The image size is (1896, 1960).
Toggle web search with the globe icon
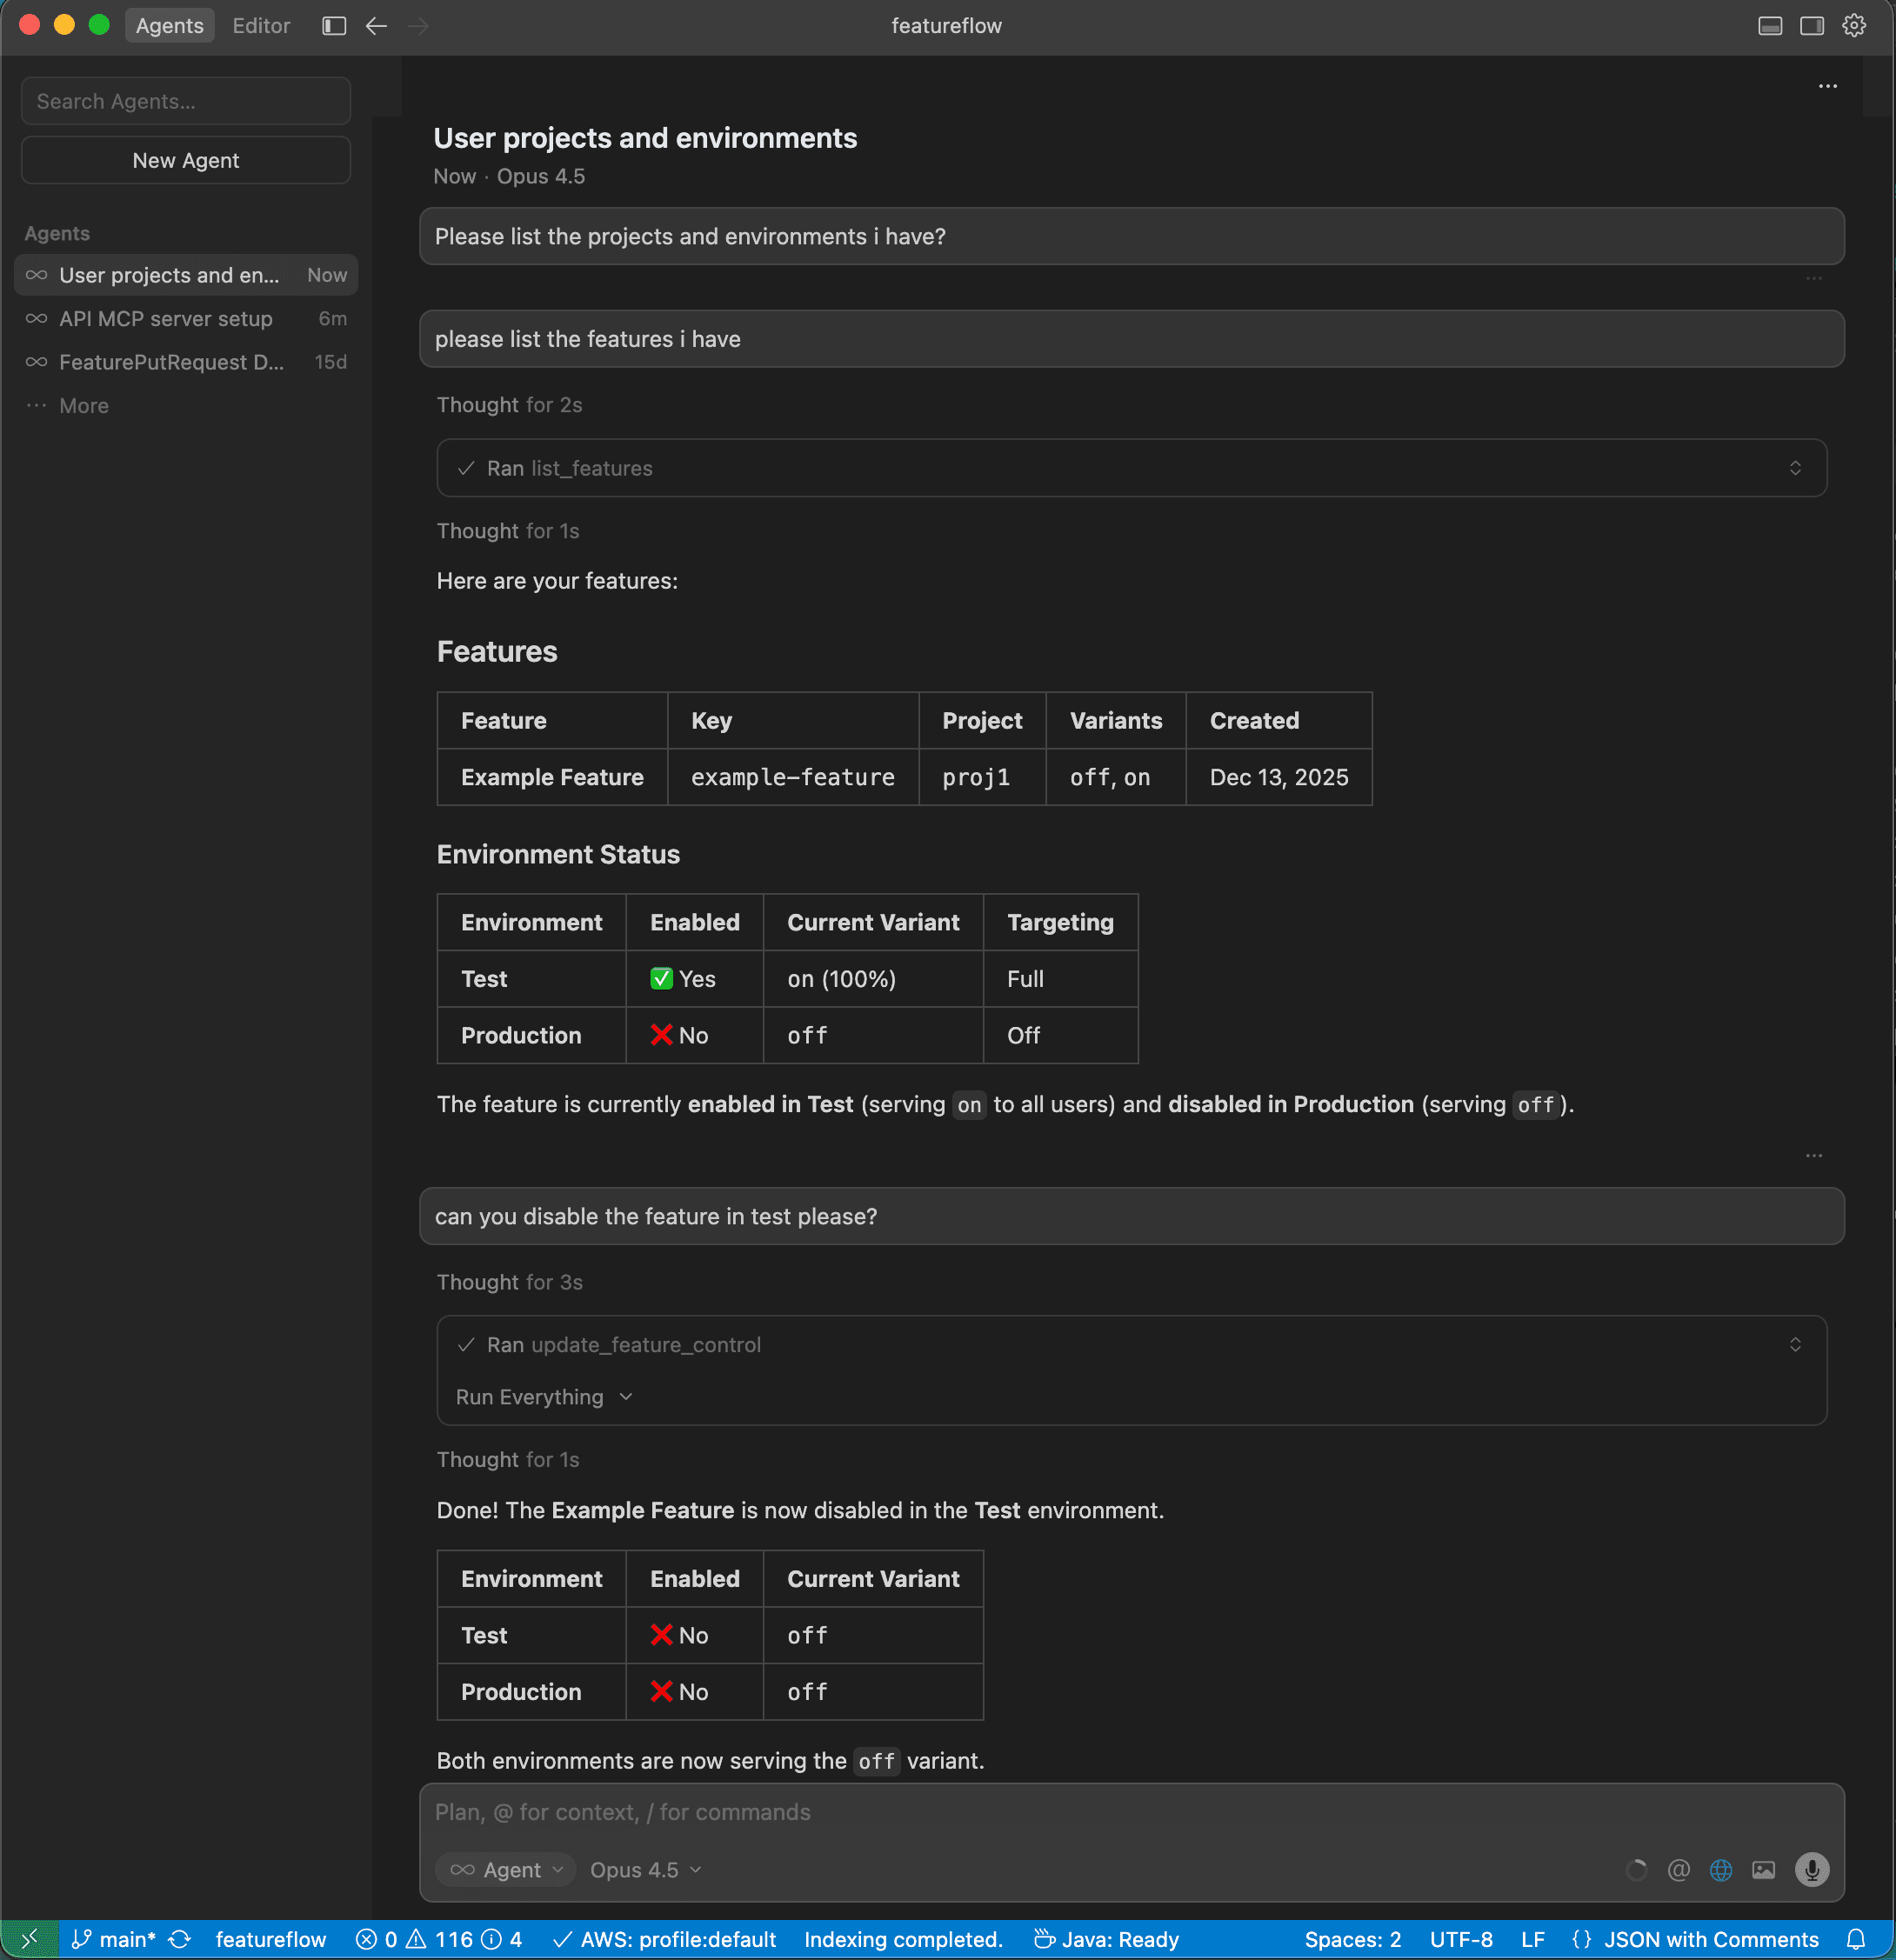1722,1869
